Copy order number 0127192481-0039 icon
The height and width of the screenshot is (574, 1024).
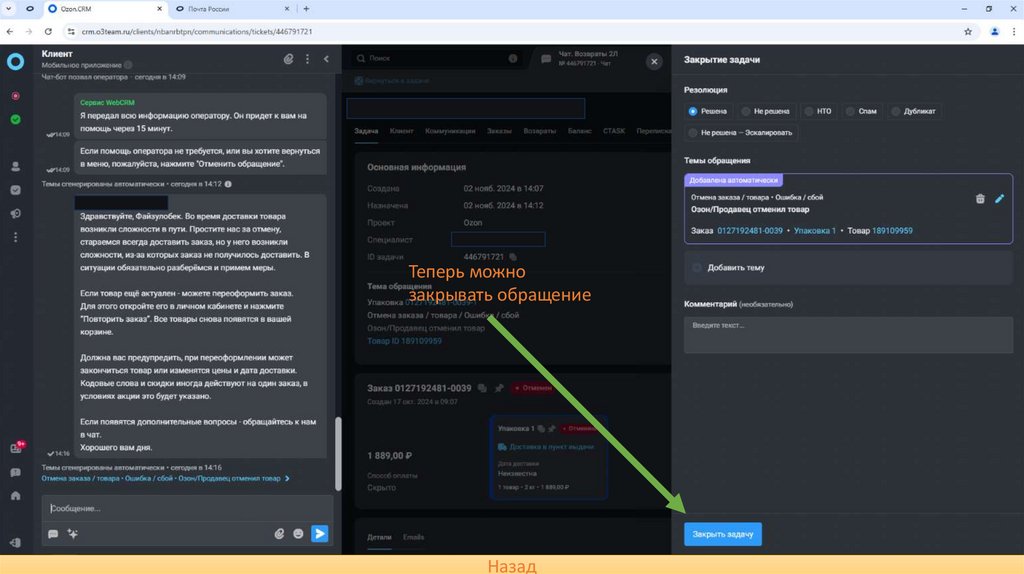click(x=482, y=388)
